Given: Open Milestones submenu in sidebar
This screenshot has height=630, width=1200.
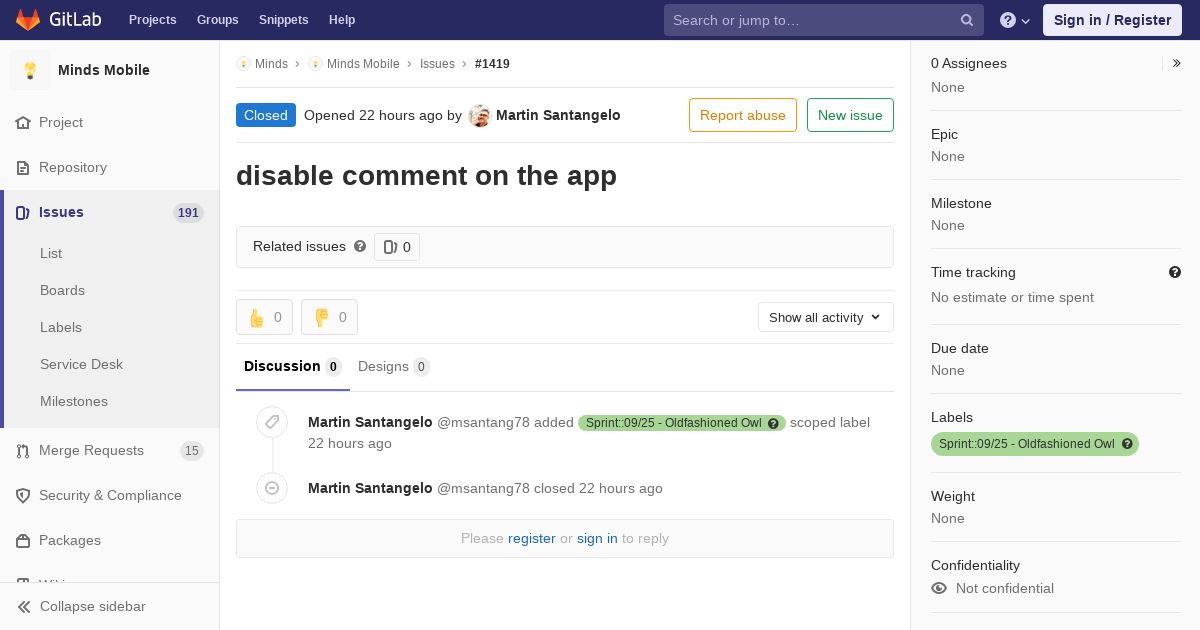Looking at the screenshot, I should [74, 401].
